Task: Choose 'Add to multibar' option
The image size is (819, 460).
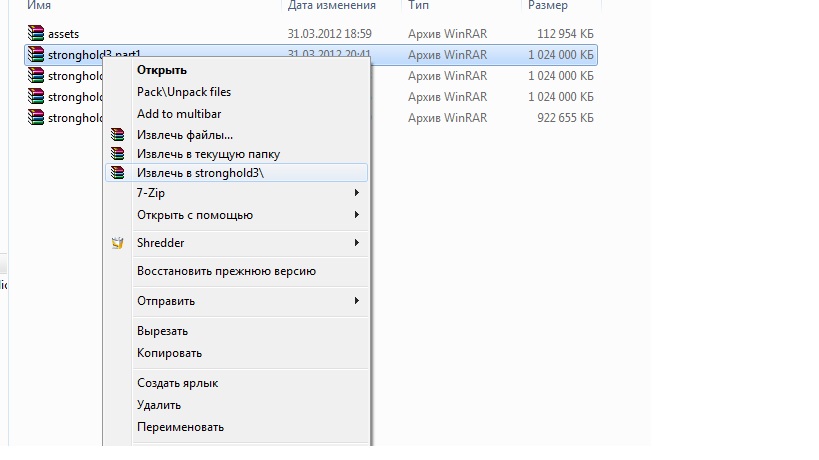Action: [179, 114]
